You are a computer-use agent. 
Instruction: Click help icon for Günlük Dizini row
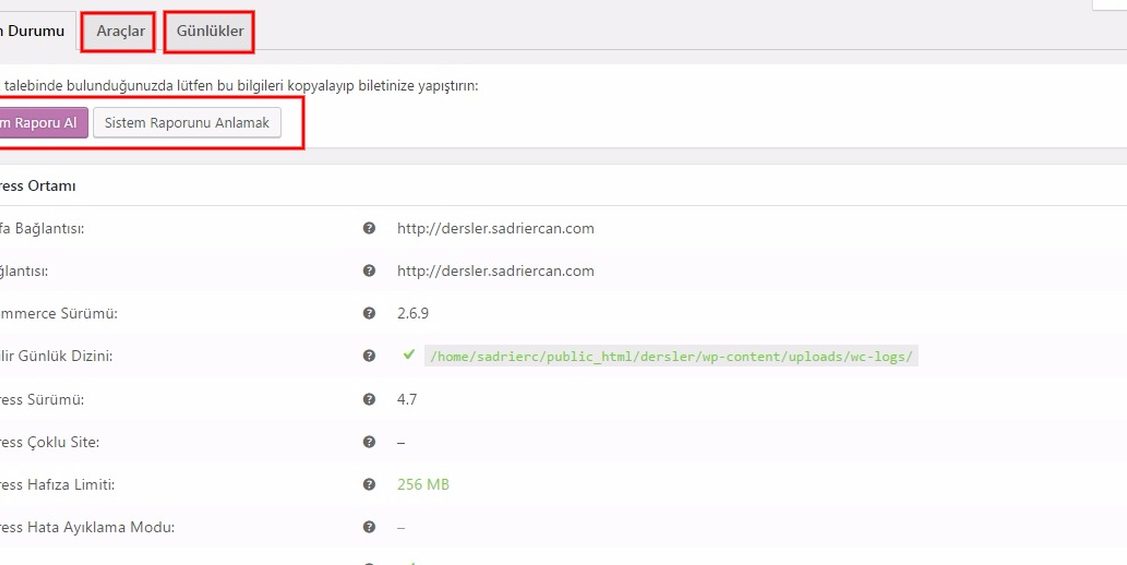point(369,356)
